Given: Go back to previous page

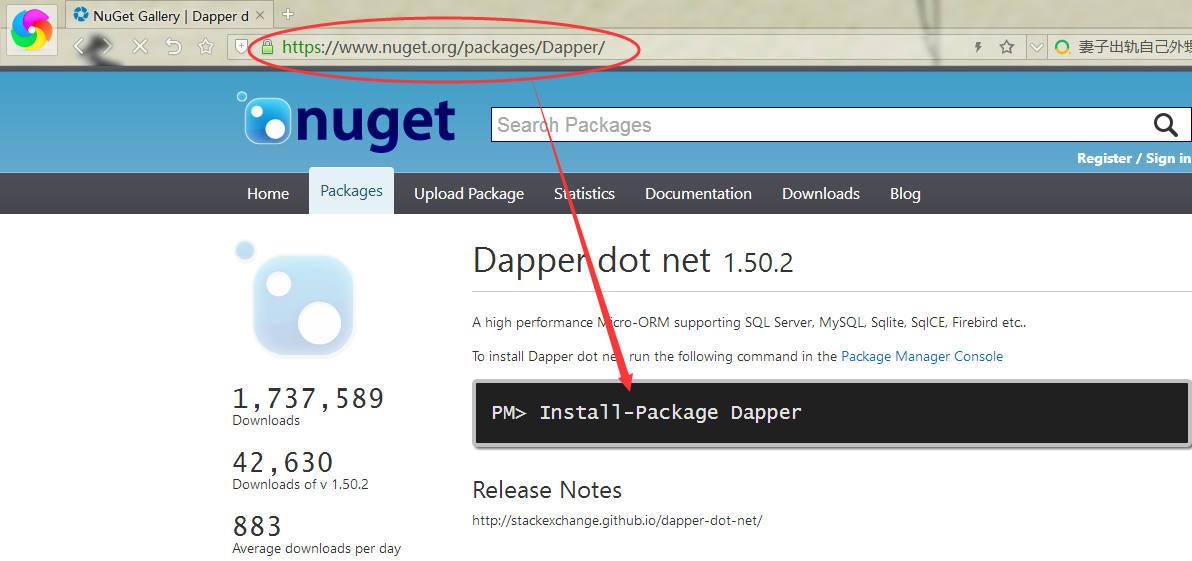Looking at the screenshot, I should (79, 47).
